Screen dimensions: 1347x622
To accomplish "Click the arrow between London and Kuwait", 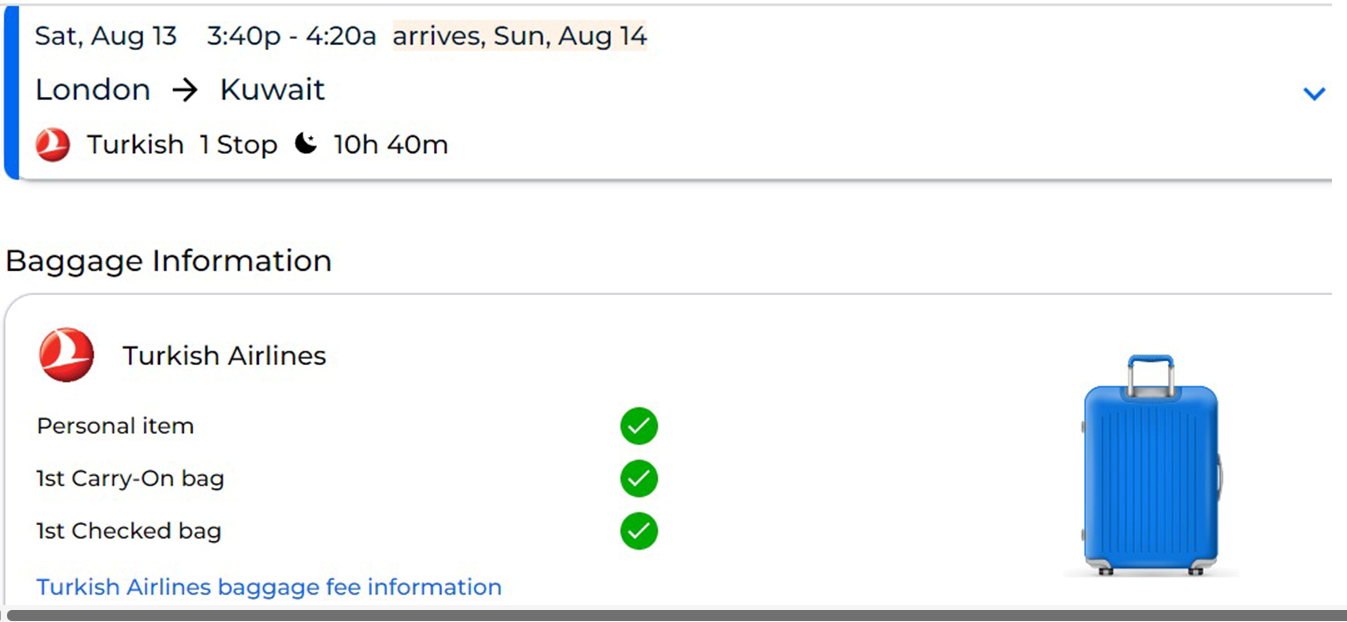I will click(184, 89).
